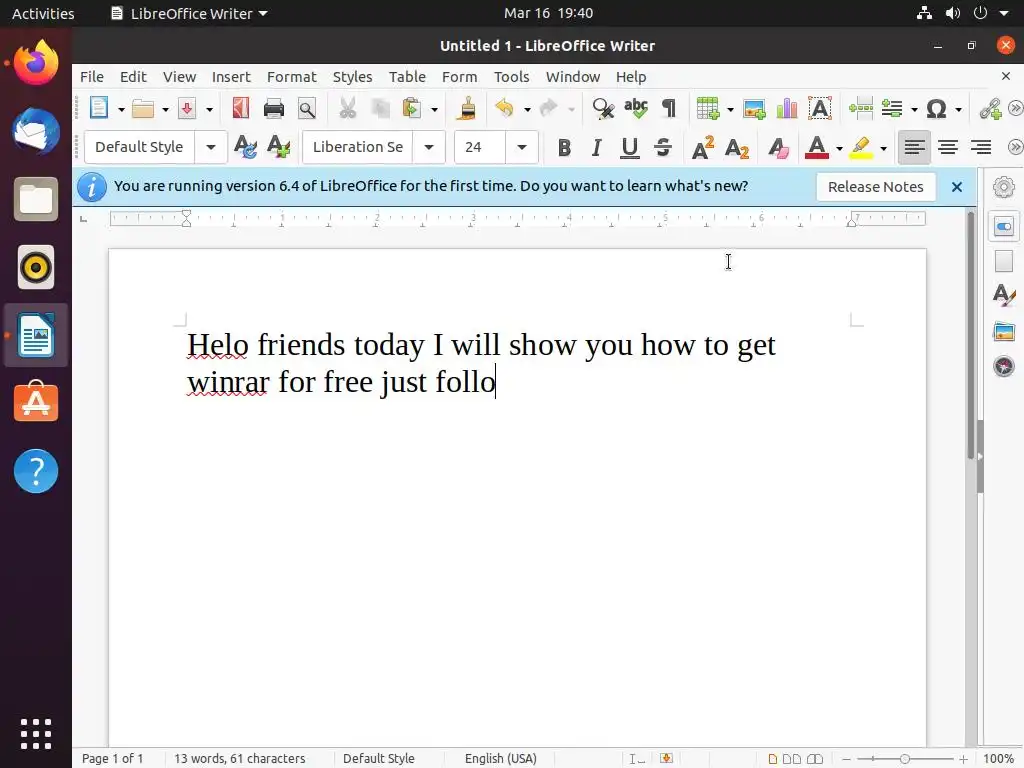Toggle formatting marks (pilcrow)
Image resolution: width=1024 pixels, height=768 pixels.
669,108
